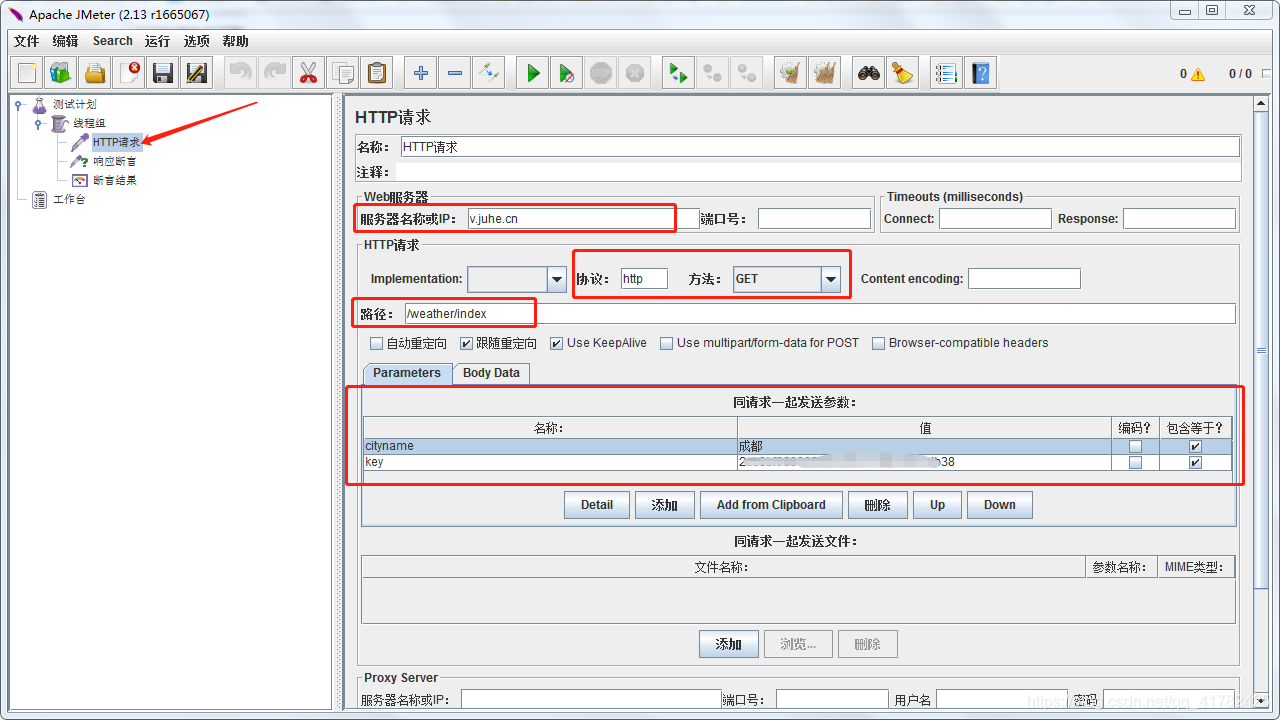Click the Paste clipboard icon
The image size is (1280, 720).
tap(377, 73)
